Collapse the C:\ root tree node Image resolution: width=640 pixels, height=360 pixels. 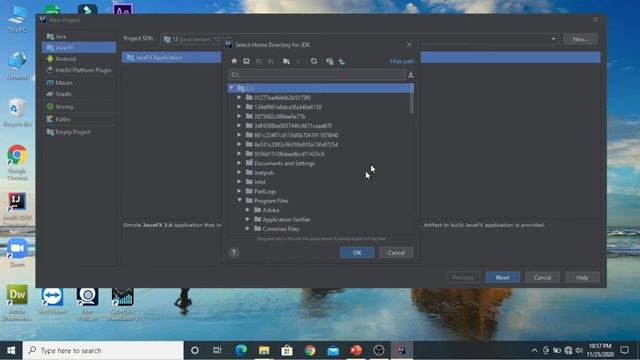pyautogui.click(x=231, y=88)
